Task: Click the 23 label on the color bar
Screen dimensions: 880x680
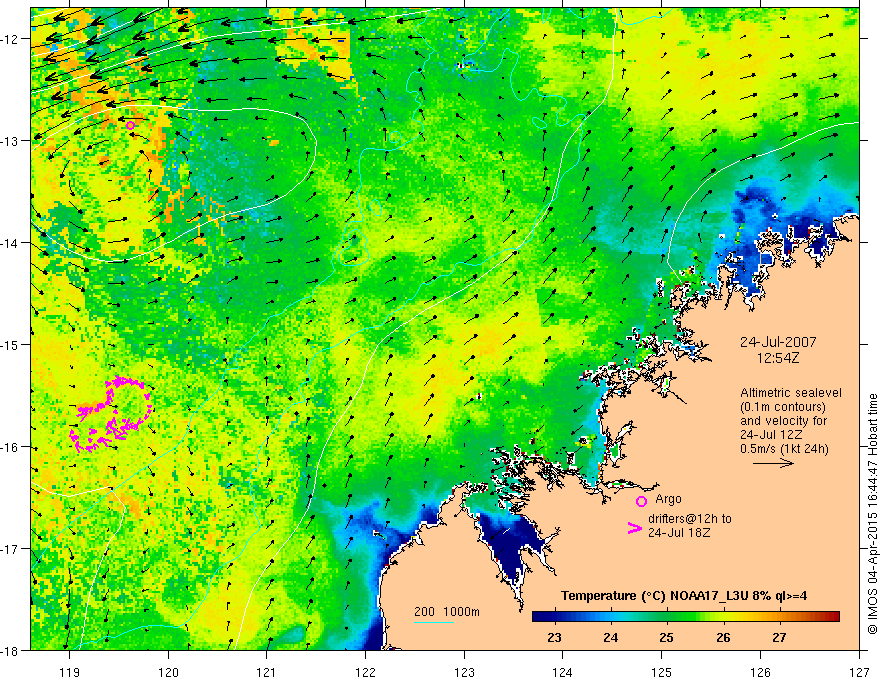Action: tap(554, 637)
